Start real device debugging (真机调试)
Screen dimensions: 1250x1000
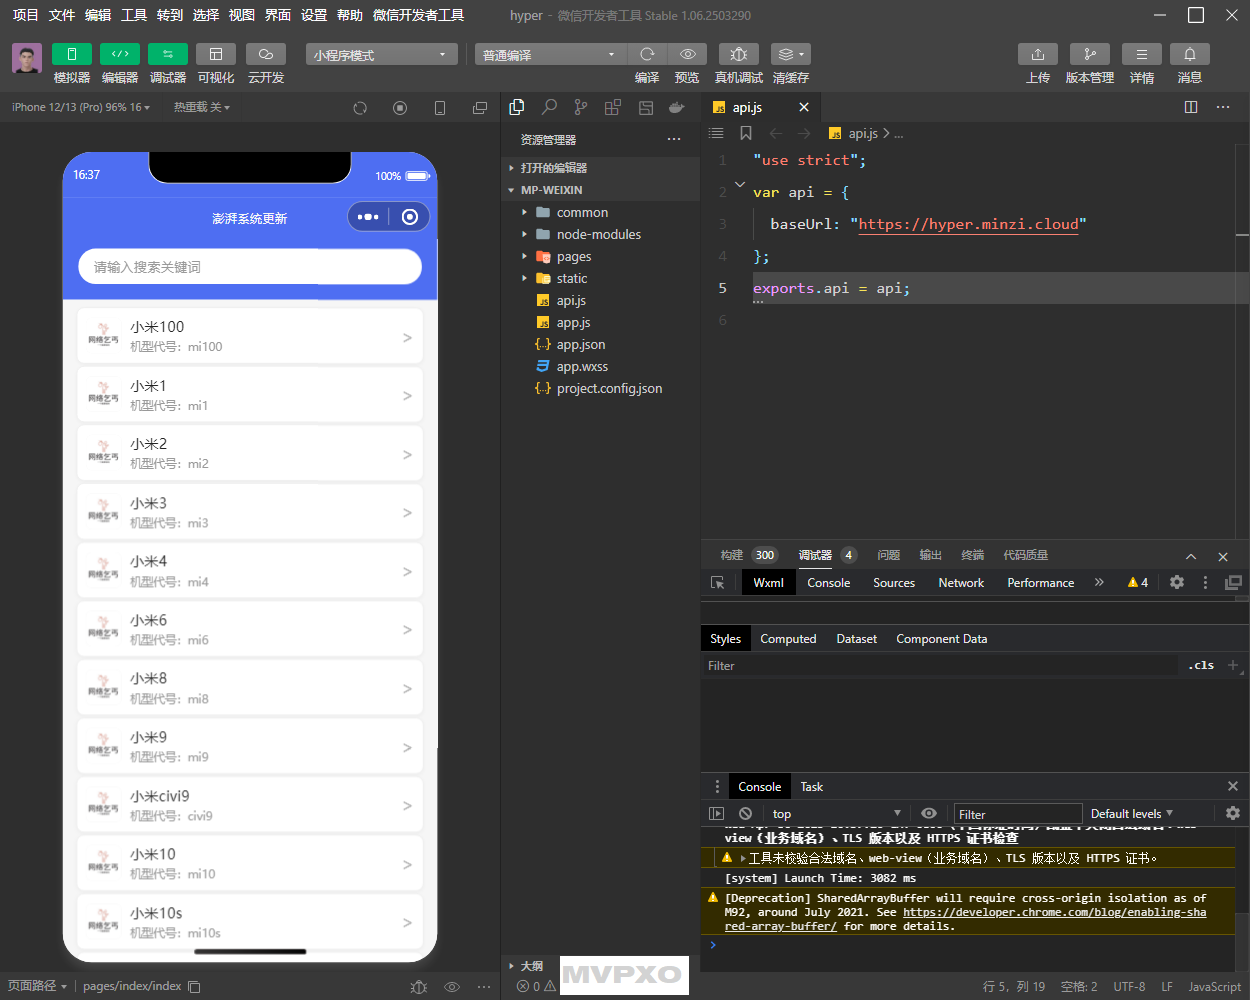coord(739,54)
